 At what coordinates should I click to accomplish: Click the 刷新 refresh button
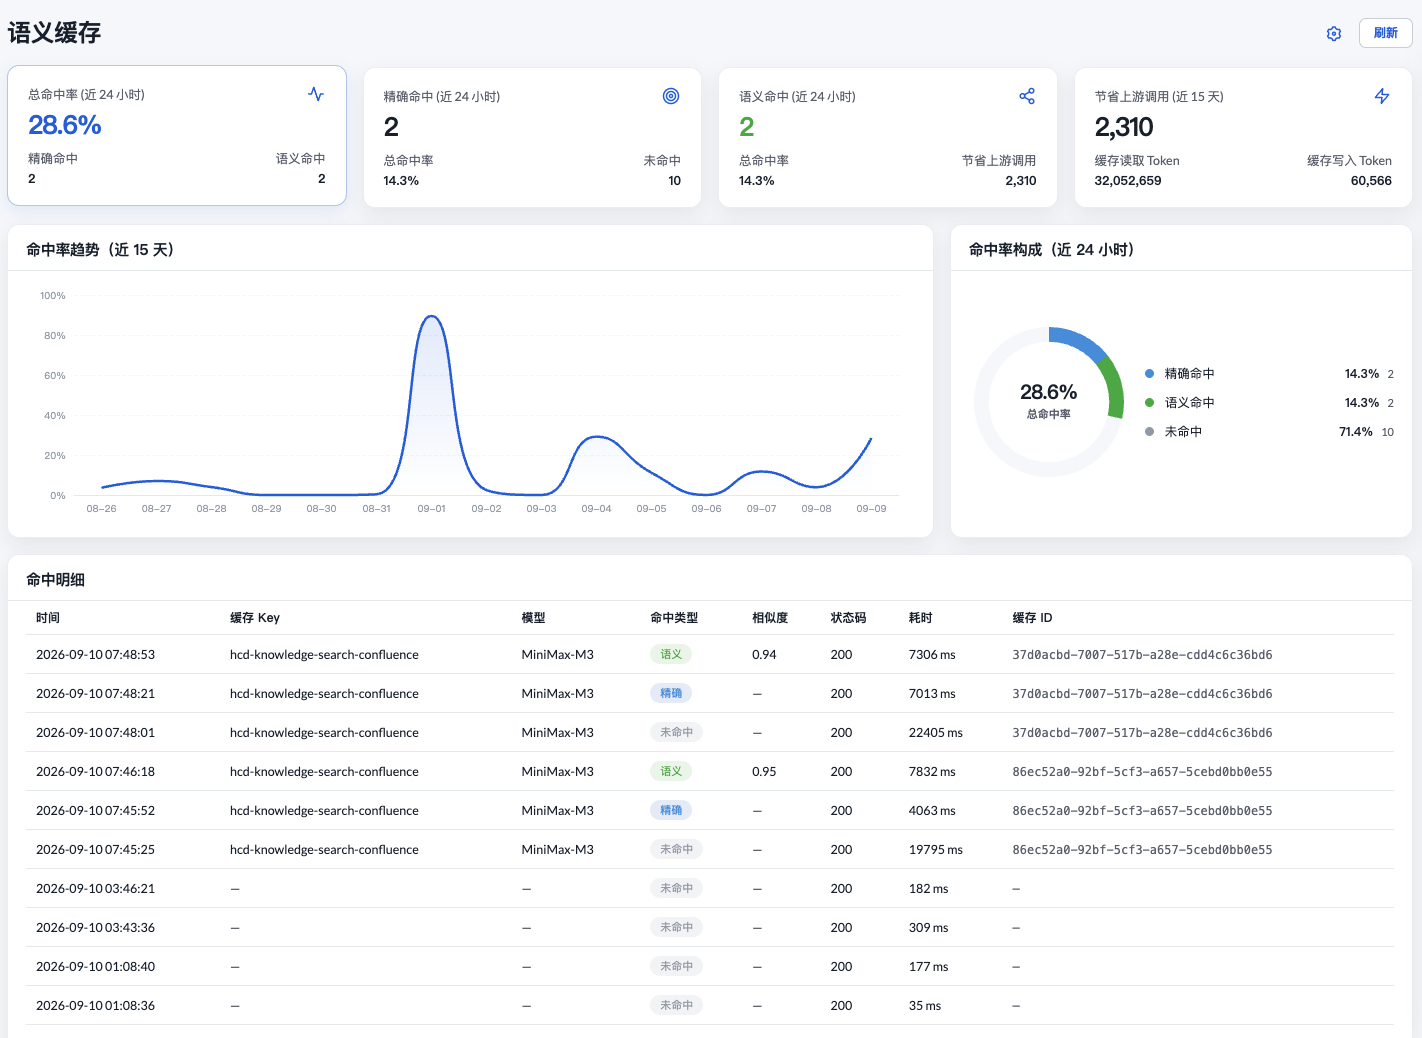1385,33
